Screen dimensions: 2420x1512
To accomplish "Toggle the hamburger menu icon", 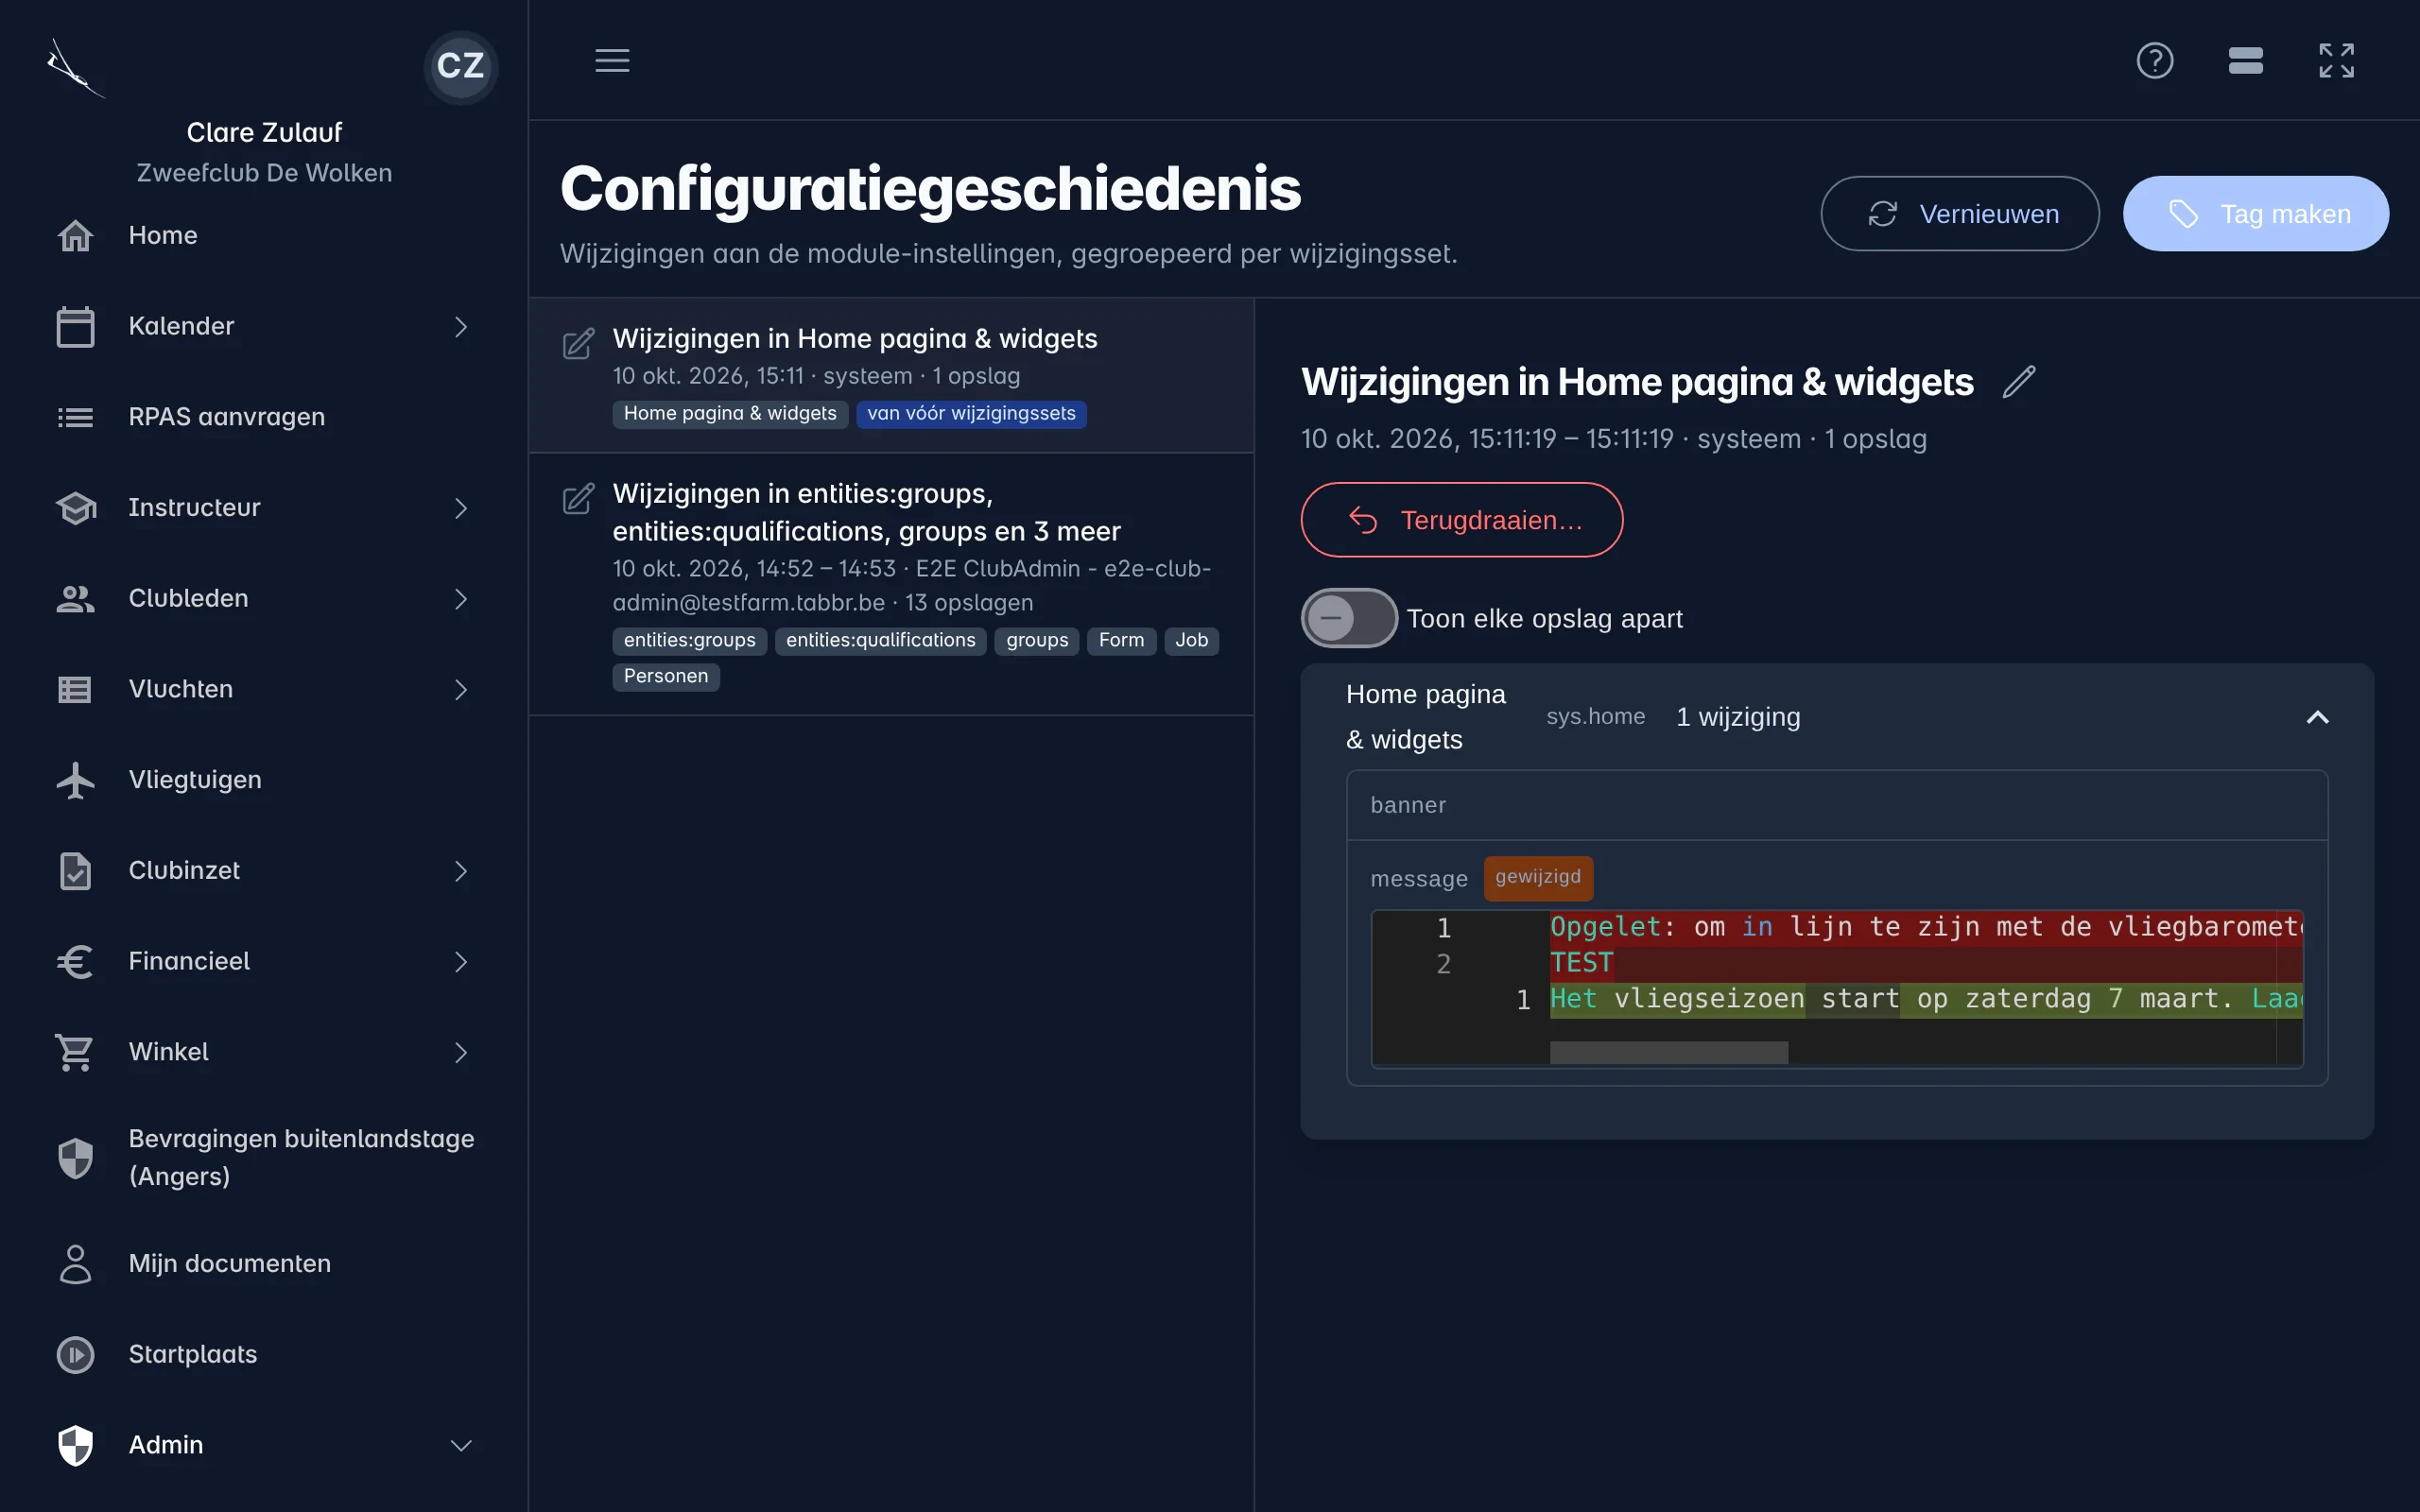I will point(612,60).
